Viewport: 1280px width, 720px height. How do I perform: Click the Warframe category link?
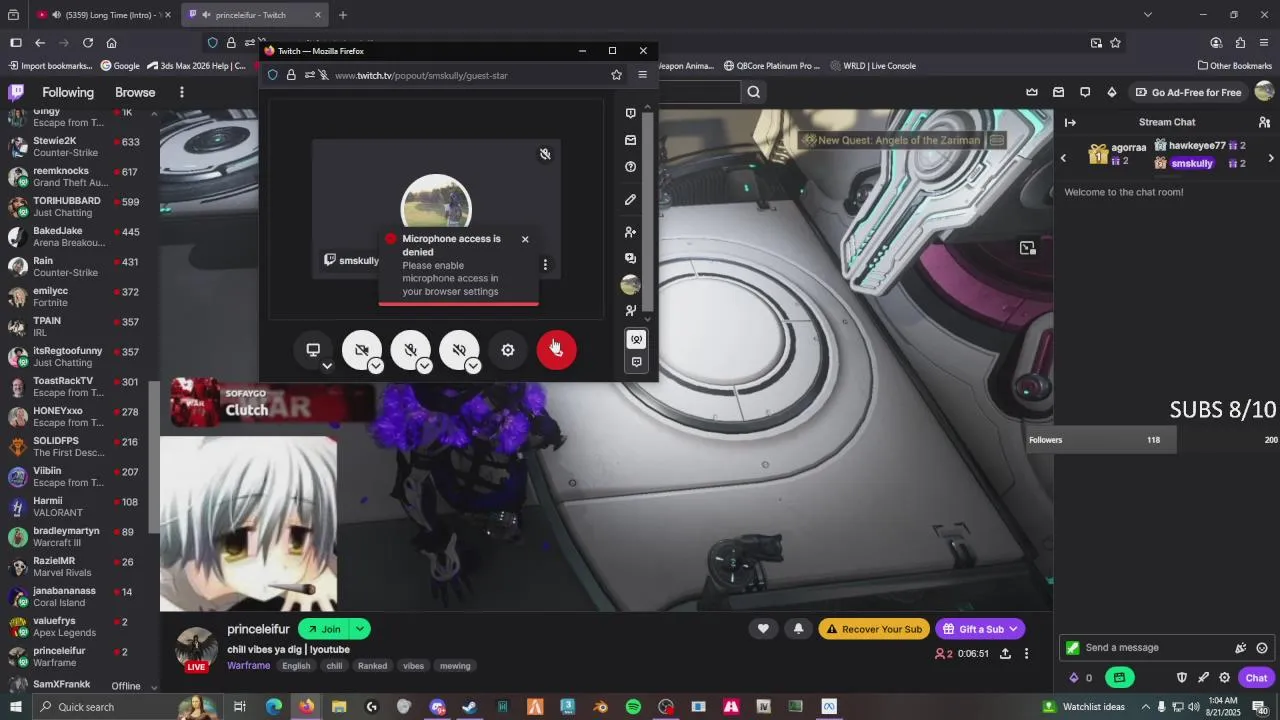pyautogui.click(x=248, y=666)
